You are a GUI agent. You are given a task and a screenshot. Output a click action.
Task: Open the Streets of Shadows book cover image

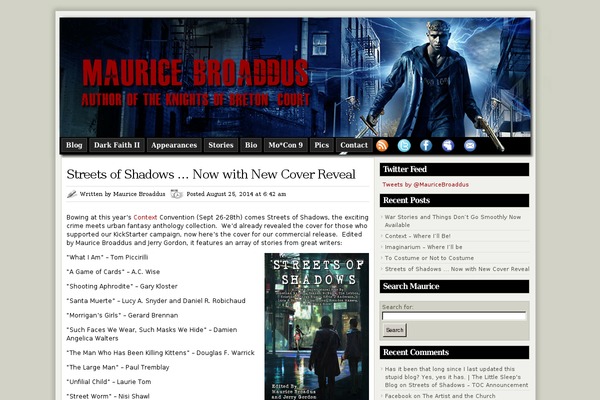tap(317, 327)
